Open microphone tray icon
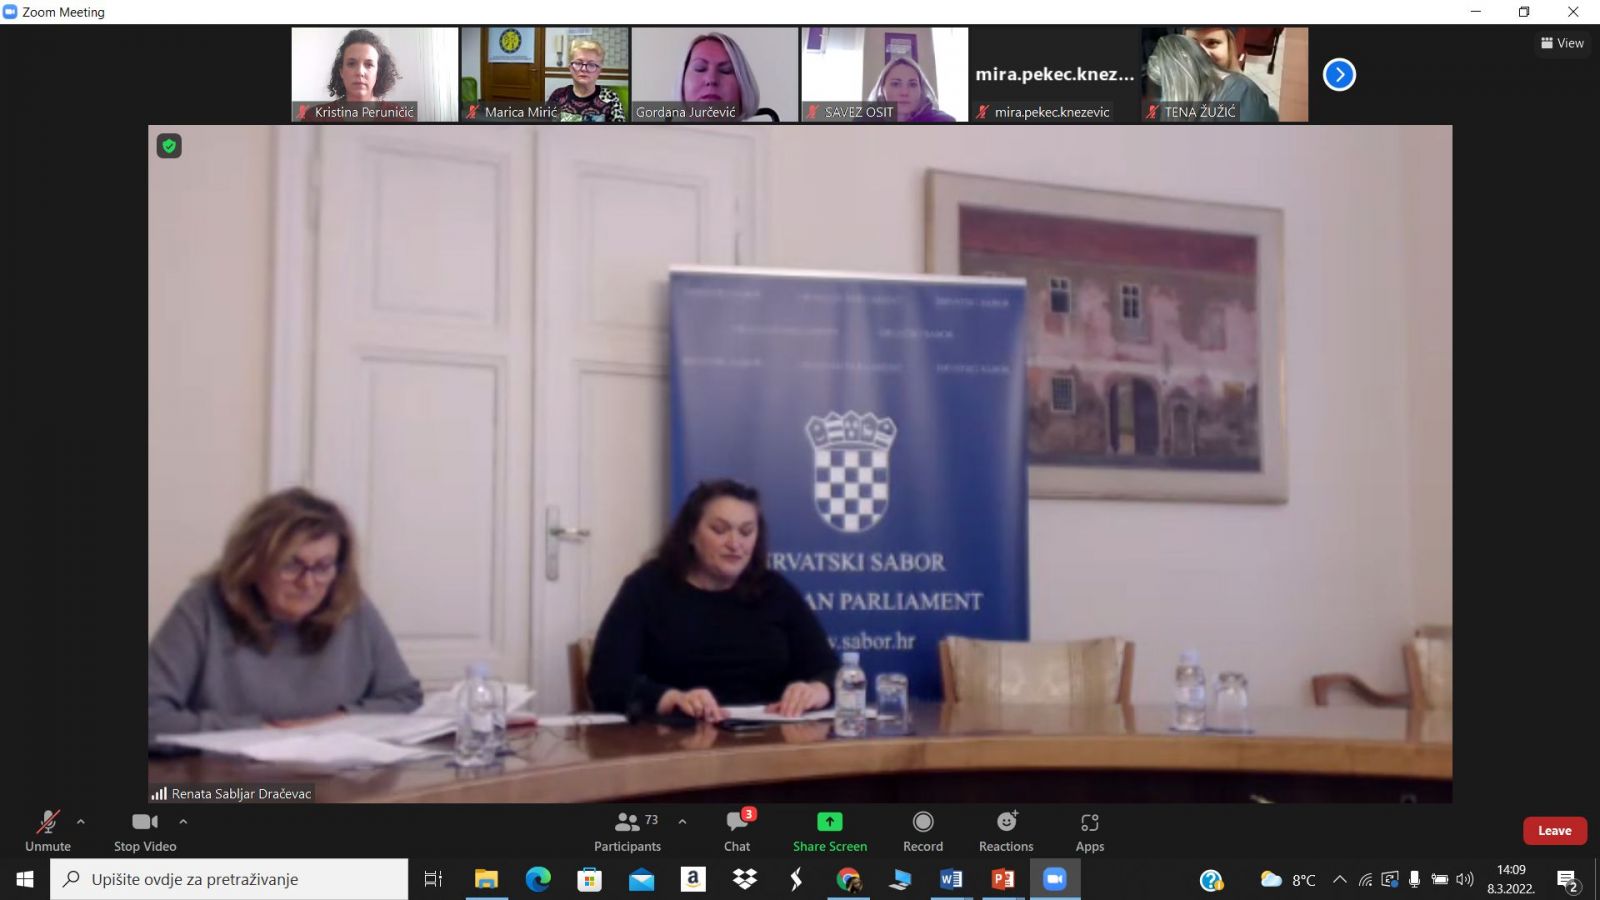Image resolution: width=1600 pixels, height=900 pixels. tap(1414, 880)
